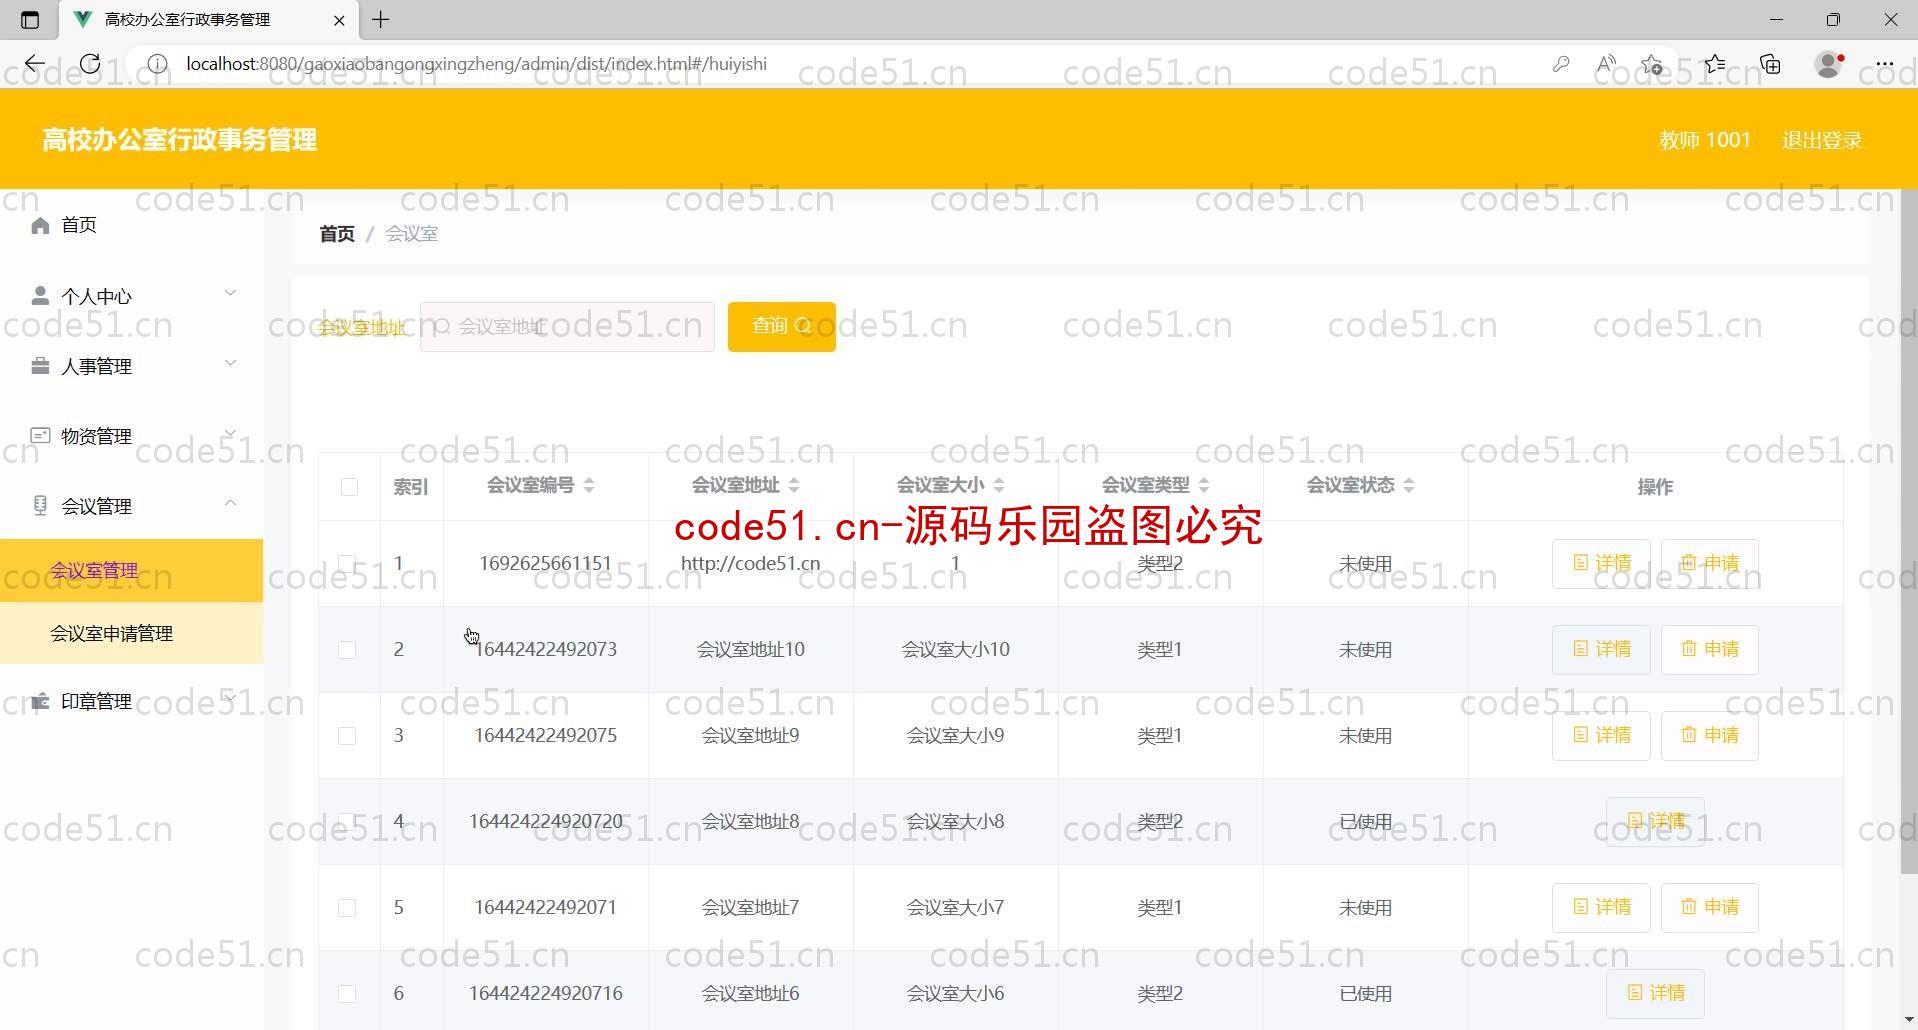Expand the 人事管理 menu chevron
Screen dimensions: 1918x1030
(x=230, y=363)
